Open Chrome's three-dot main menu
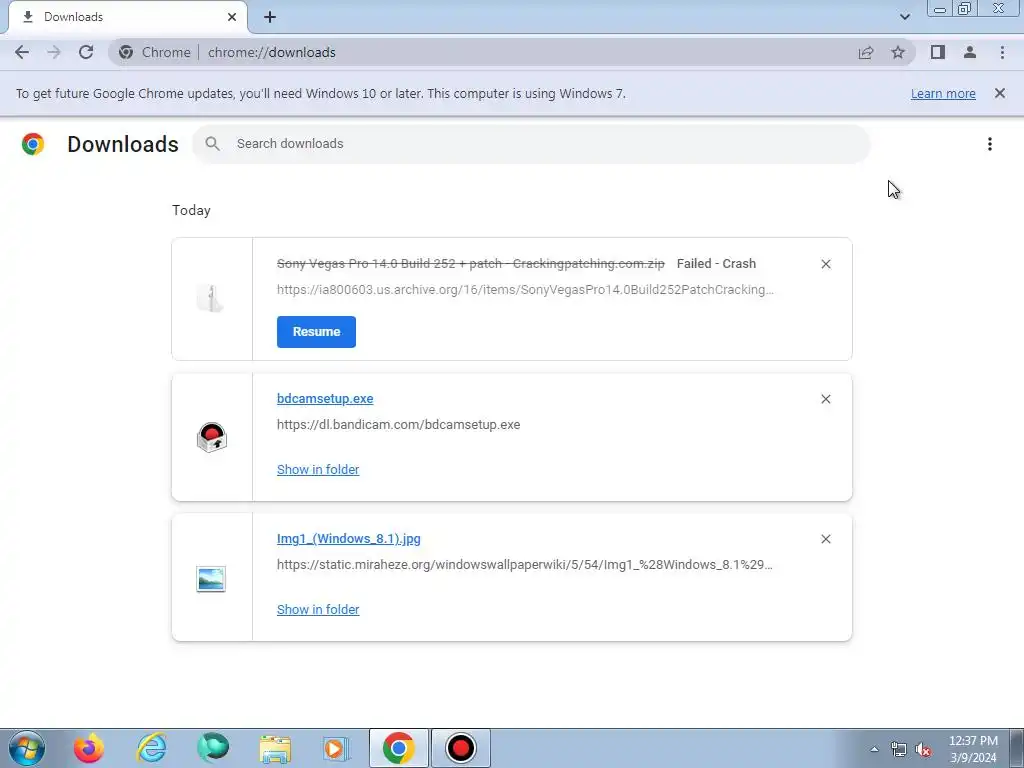 1002,52
